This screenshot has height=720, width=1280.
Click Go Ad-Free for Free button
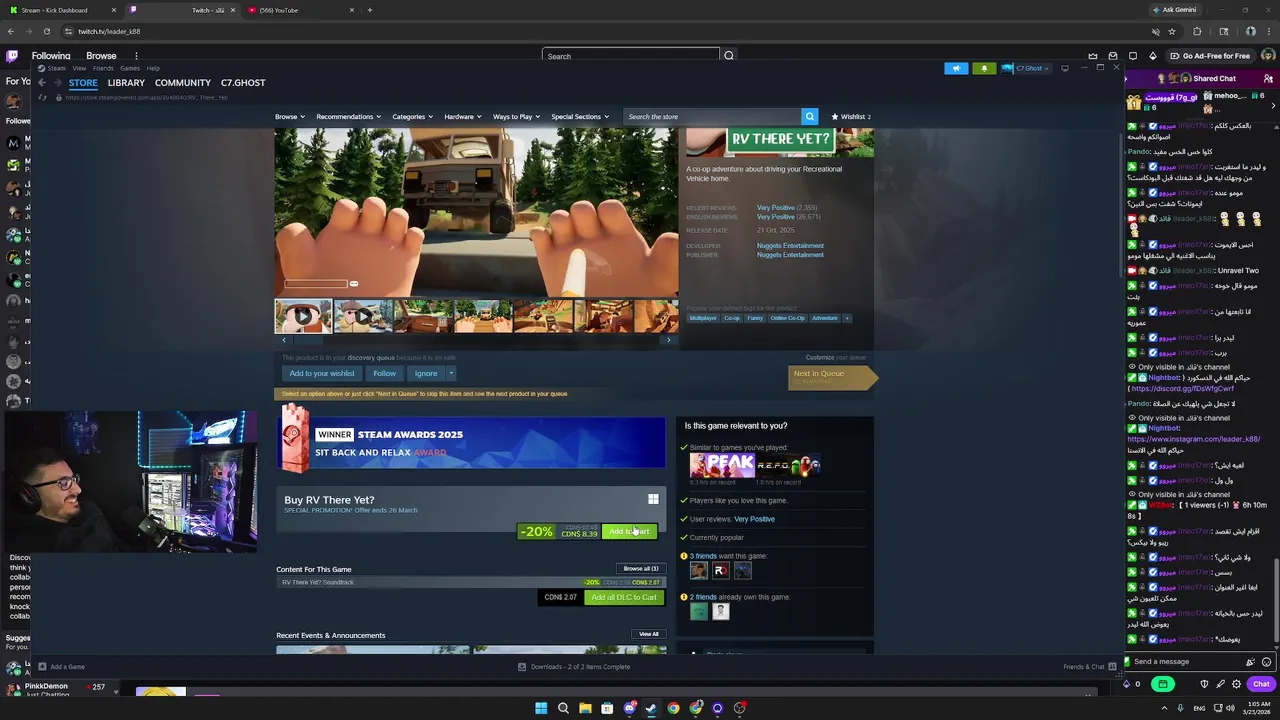coord(1210,56)
